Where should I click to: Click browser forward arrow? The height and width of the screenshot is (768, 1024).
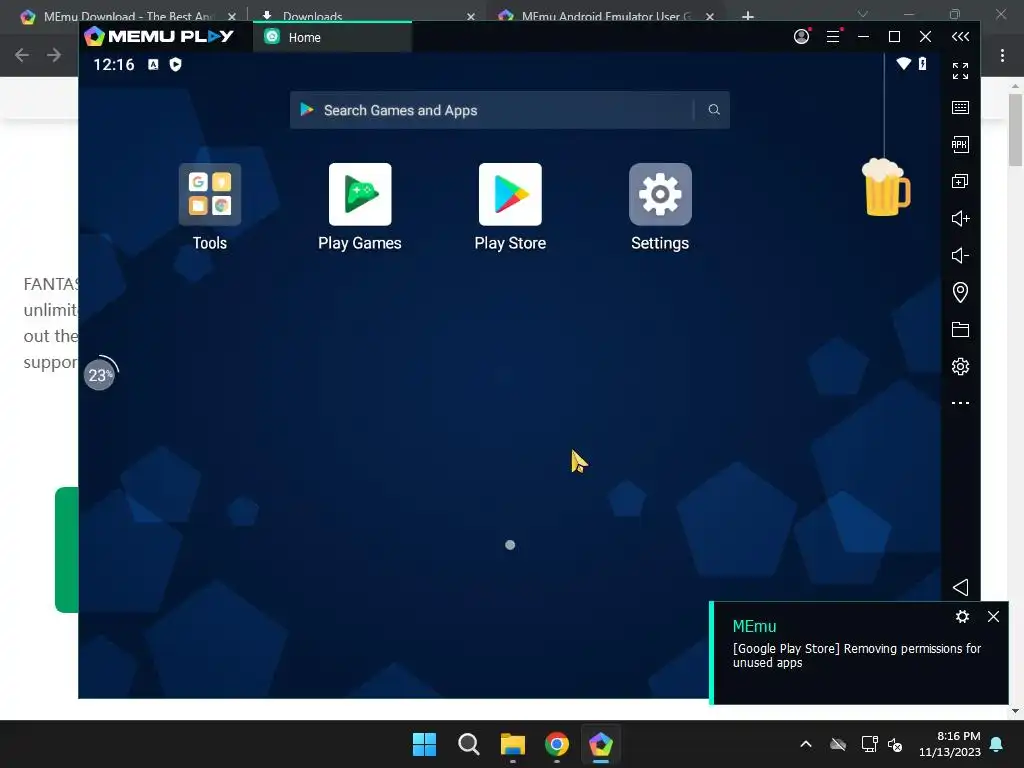click(54, 55)
